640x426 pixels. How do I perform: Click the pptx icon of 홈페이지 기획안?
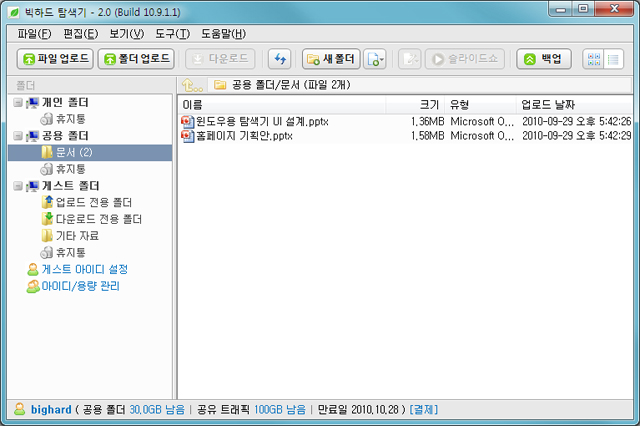click(188, 136)
